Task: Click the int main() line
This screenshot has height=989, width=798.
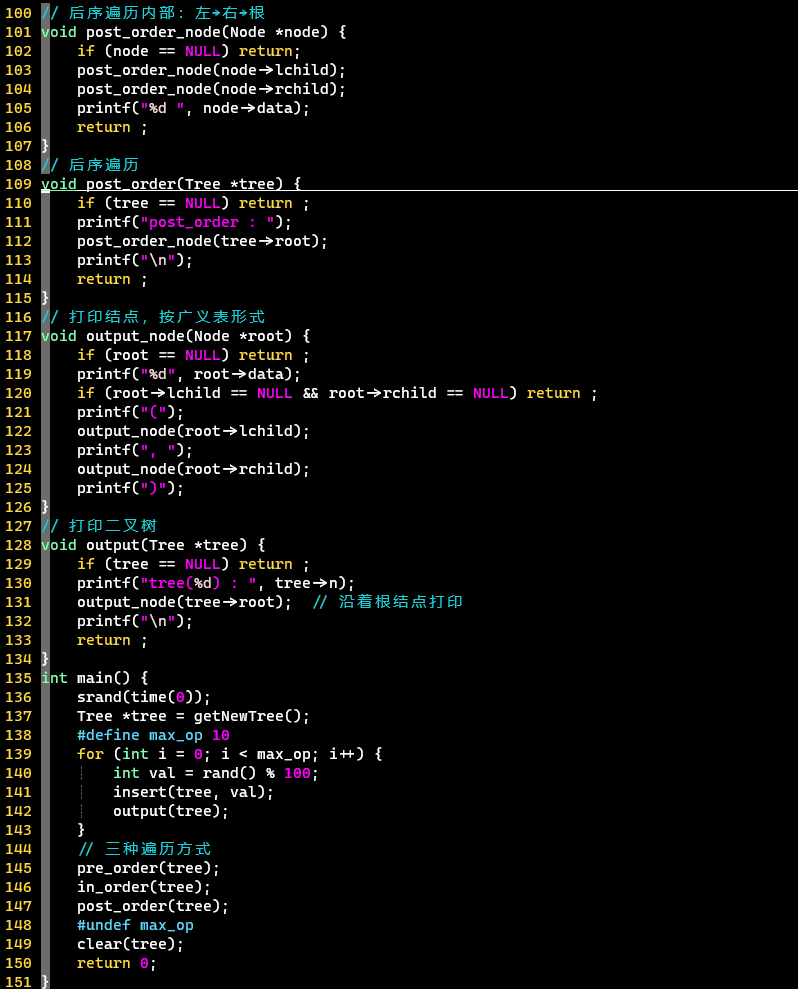Action: (x=95, y=678)
